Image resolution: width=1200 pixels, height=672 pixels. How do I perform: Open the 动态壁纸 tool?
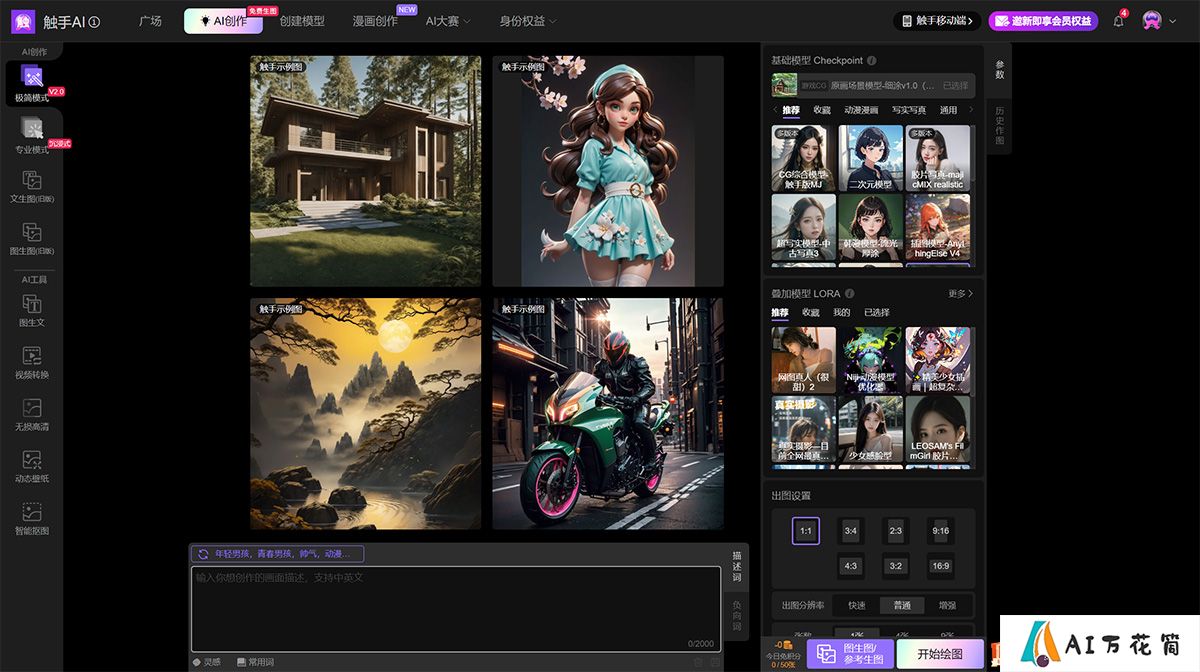click(32, 466)
